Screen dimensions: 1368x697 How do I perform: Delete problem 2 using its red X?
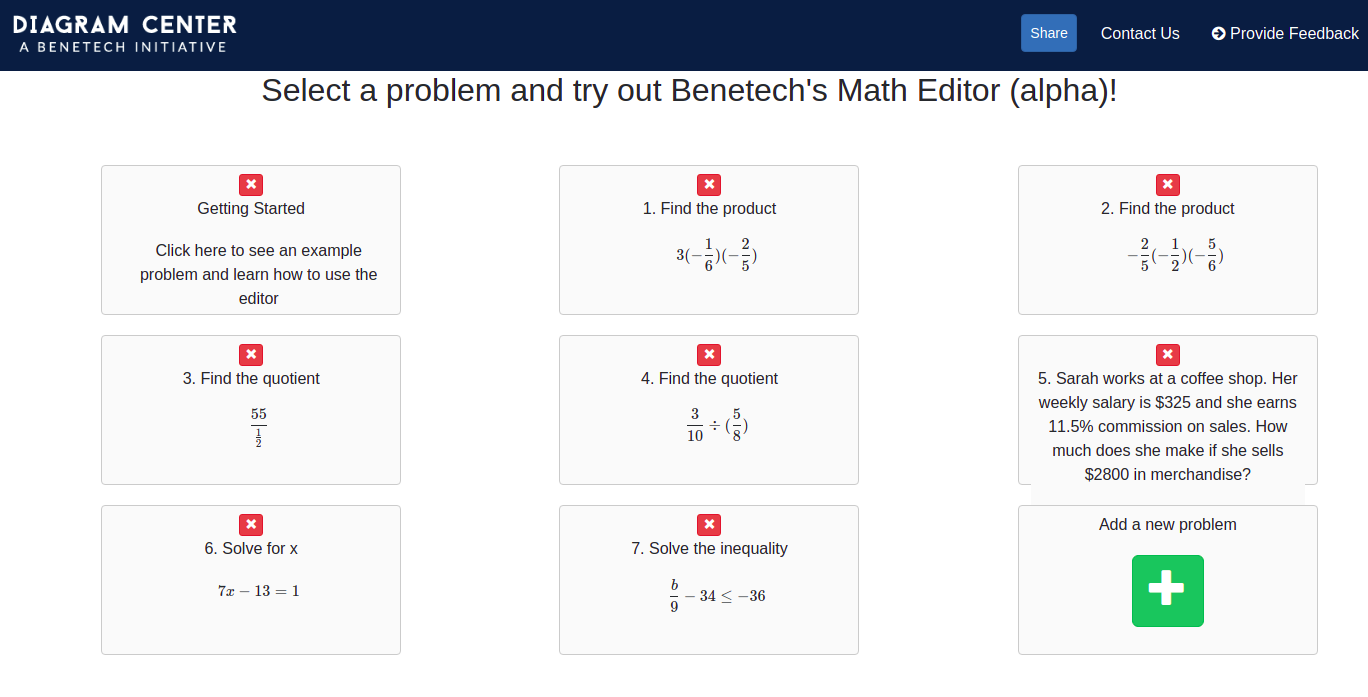(x=1167, y=184)
